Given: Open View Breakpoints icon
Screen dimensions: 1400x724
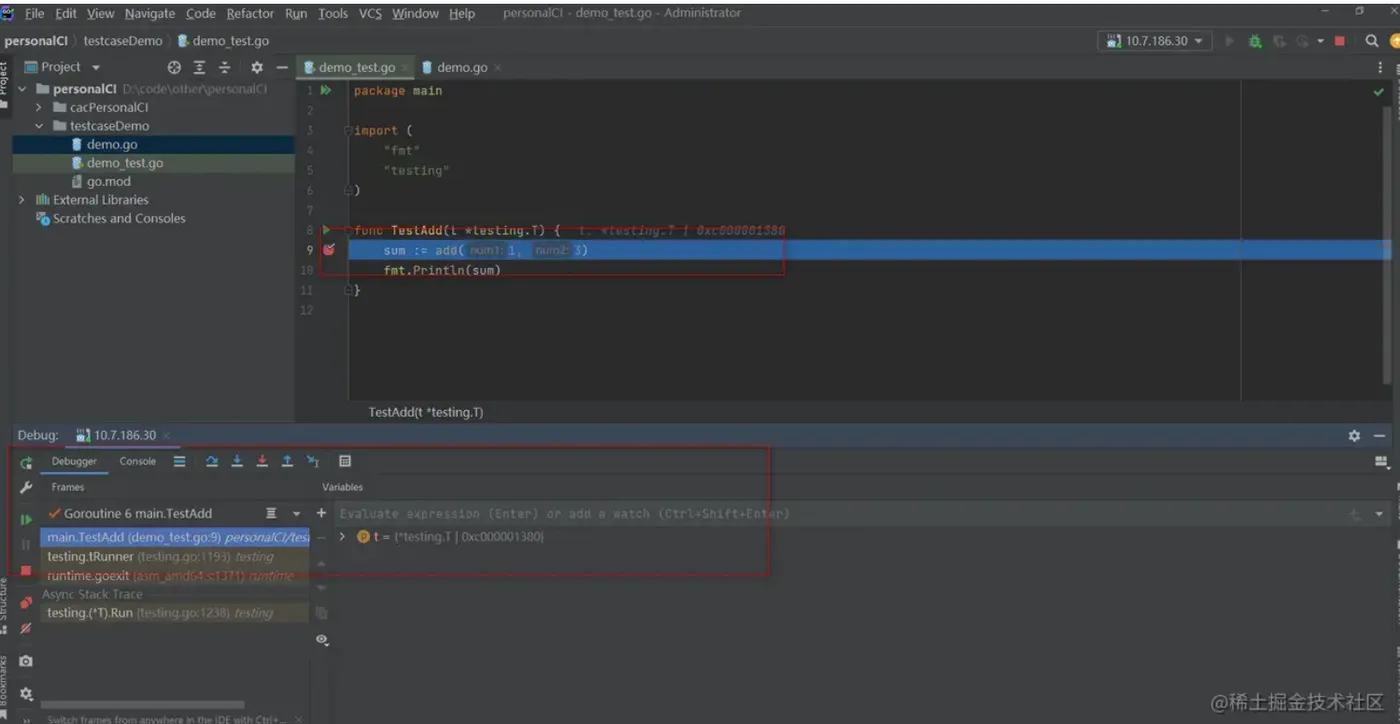Looking at the screenshot, I should (26, 602).
